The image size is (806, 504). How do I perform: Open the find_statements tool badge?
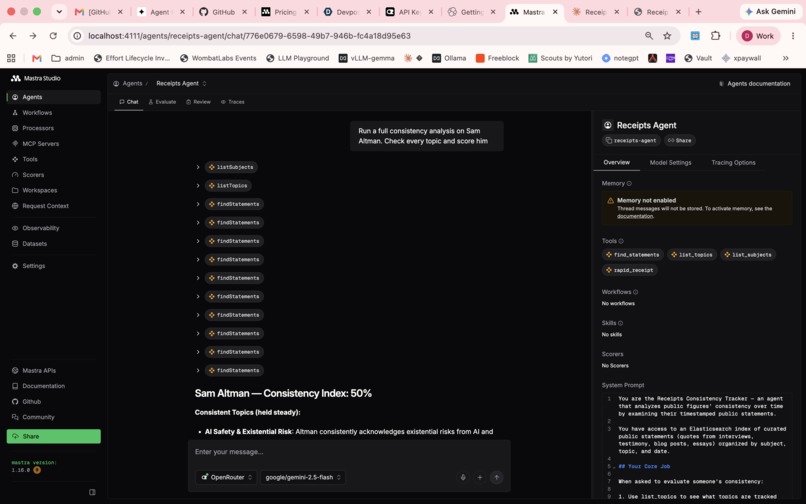coord(632,255)
